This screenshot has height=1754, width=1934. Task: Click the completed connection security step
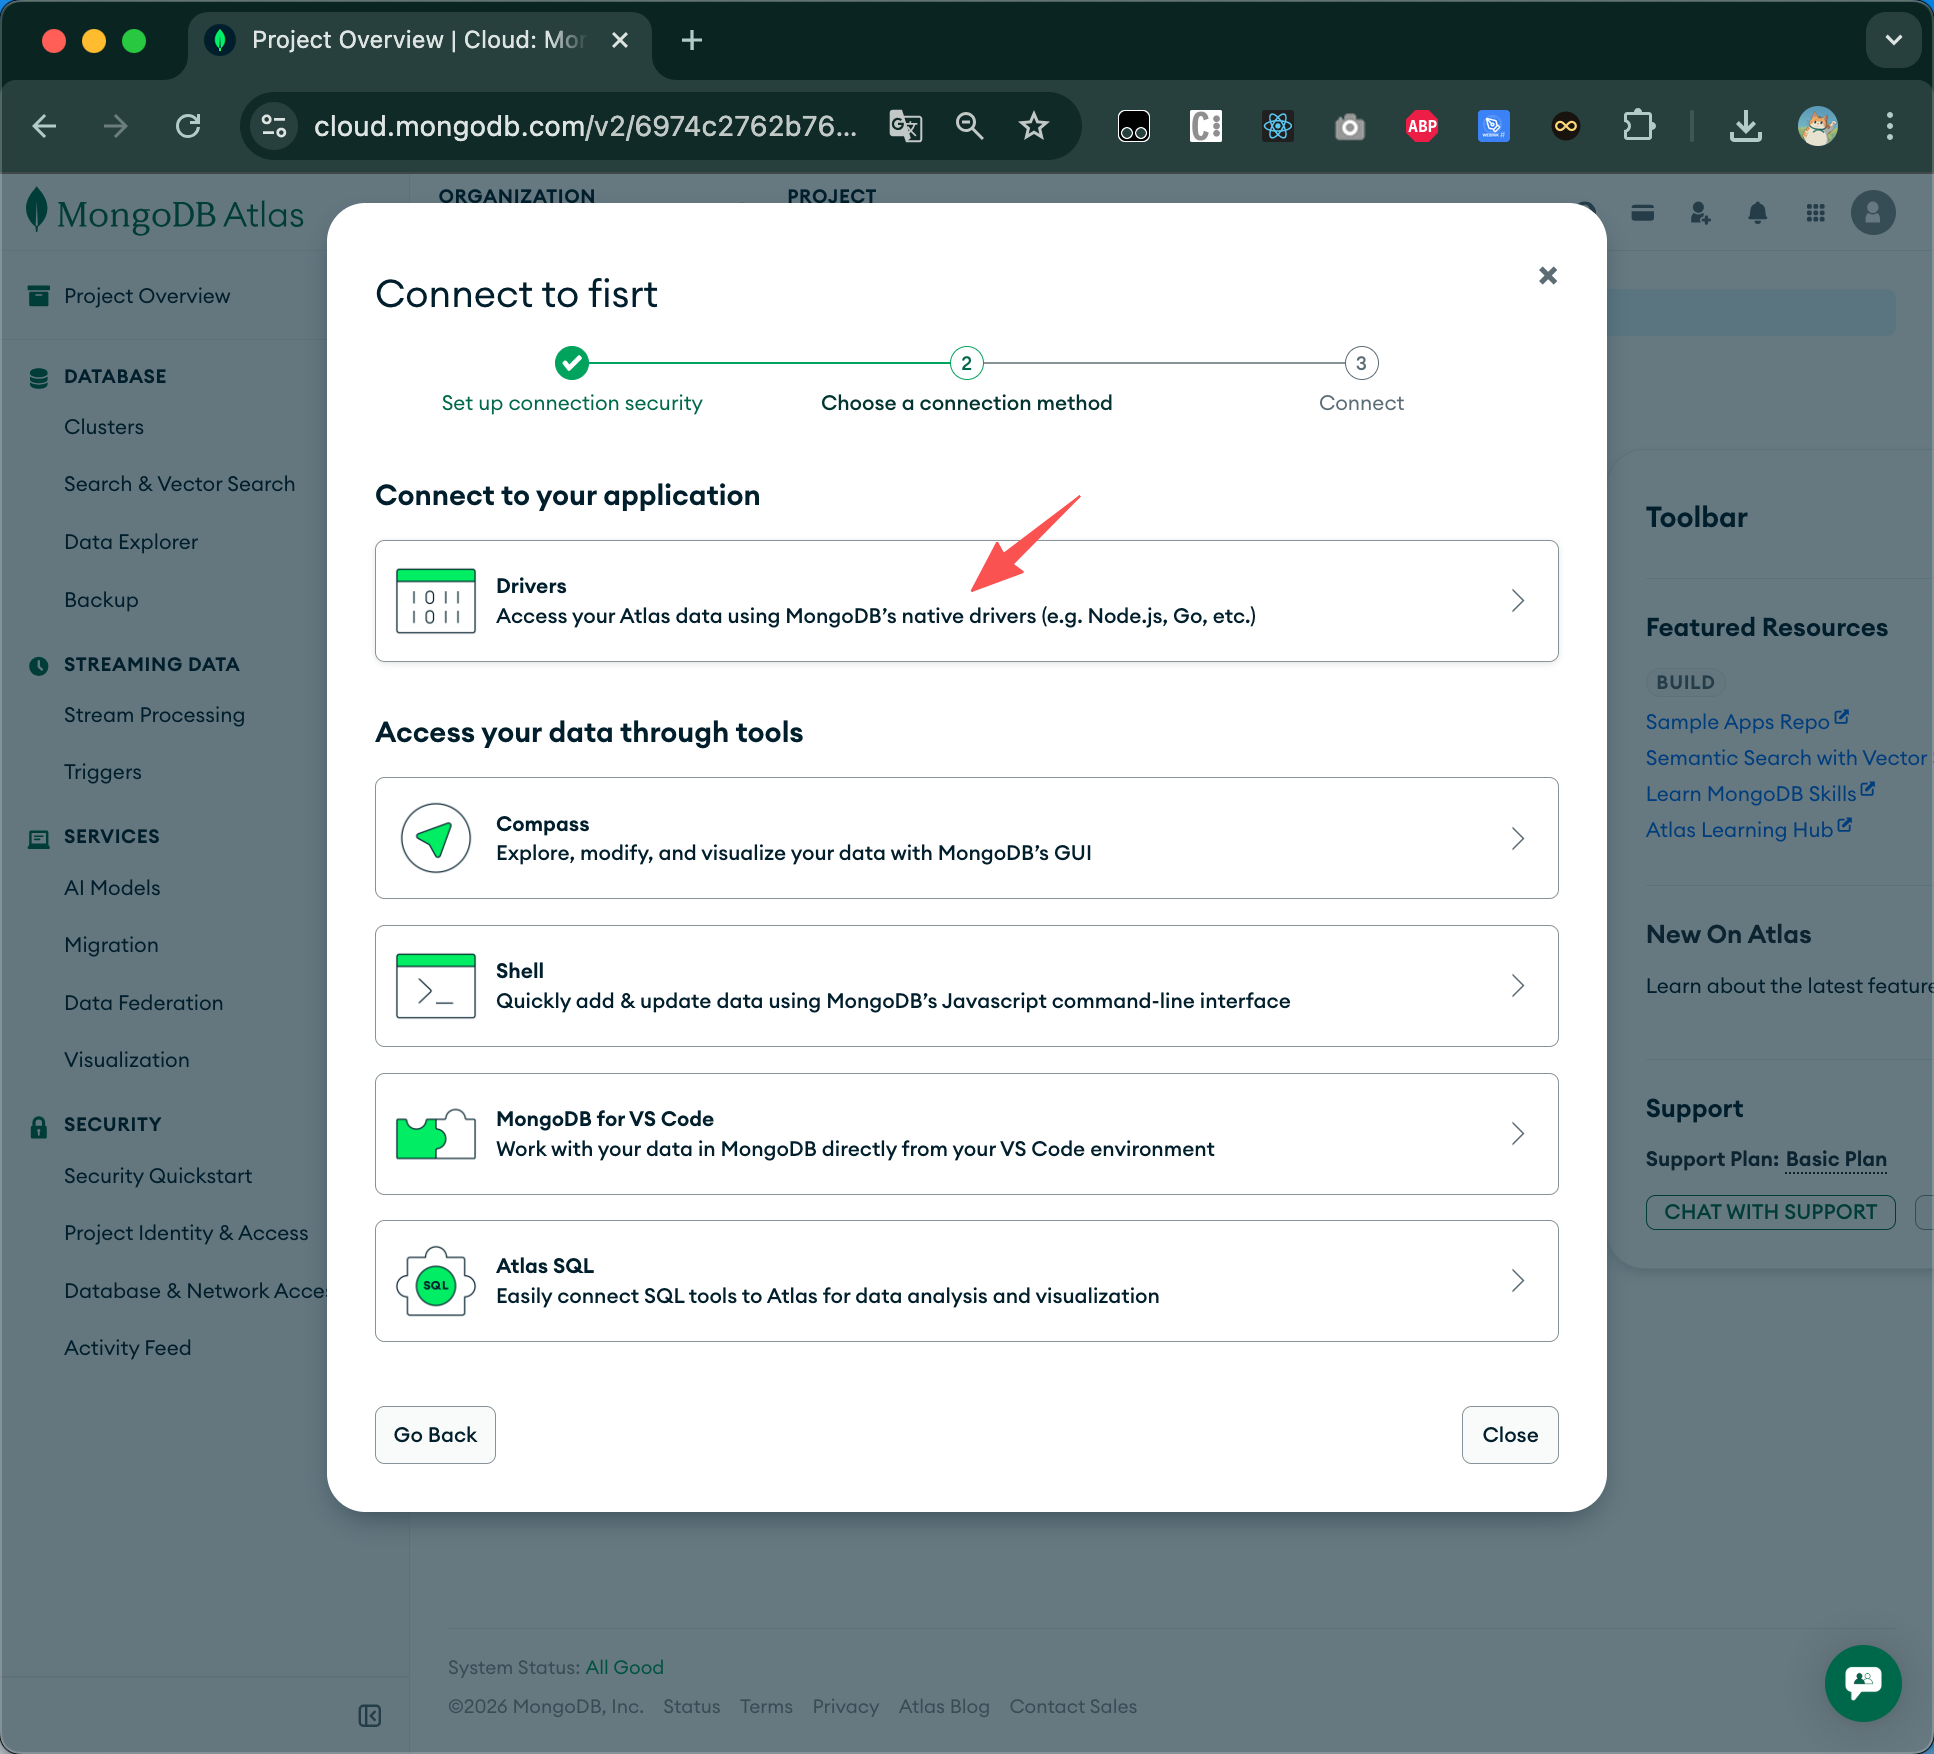pyautogui.click(x=572, y=363)
